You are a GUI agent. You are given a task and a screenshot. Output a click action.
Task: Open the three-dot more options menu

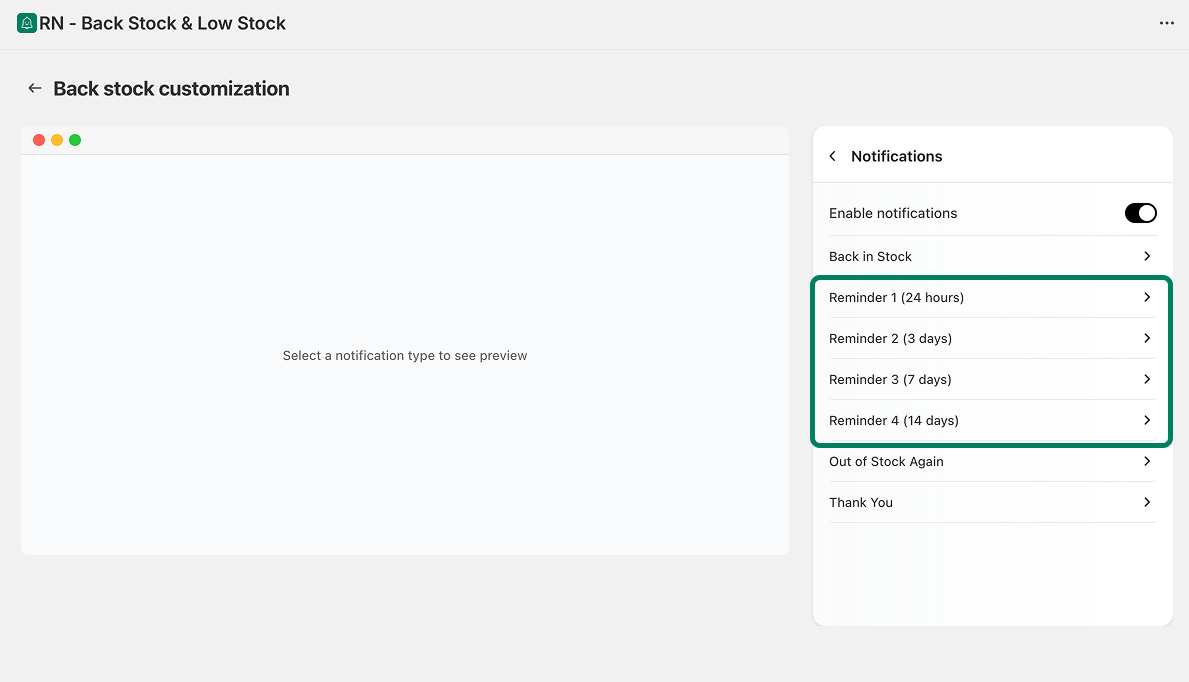coord(1166,23)
